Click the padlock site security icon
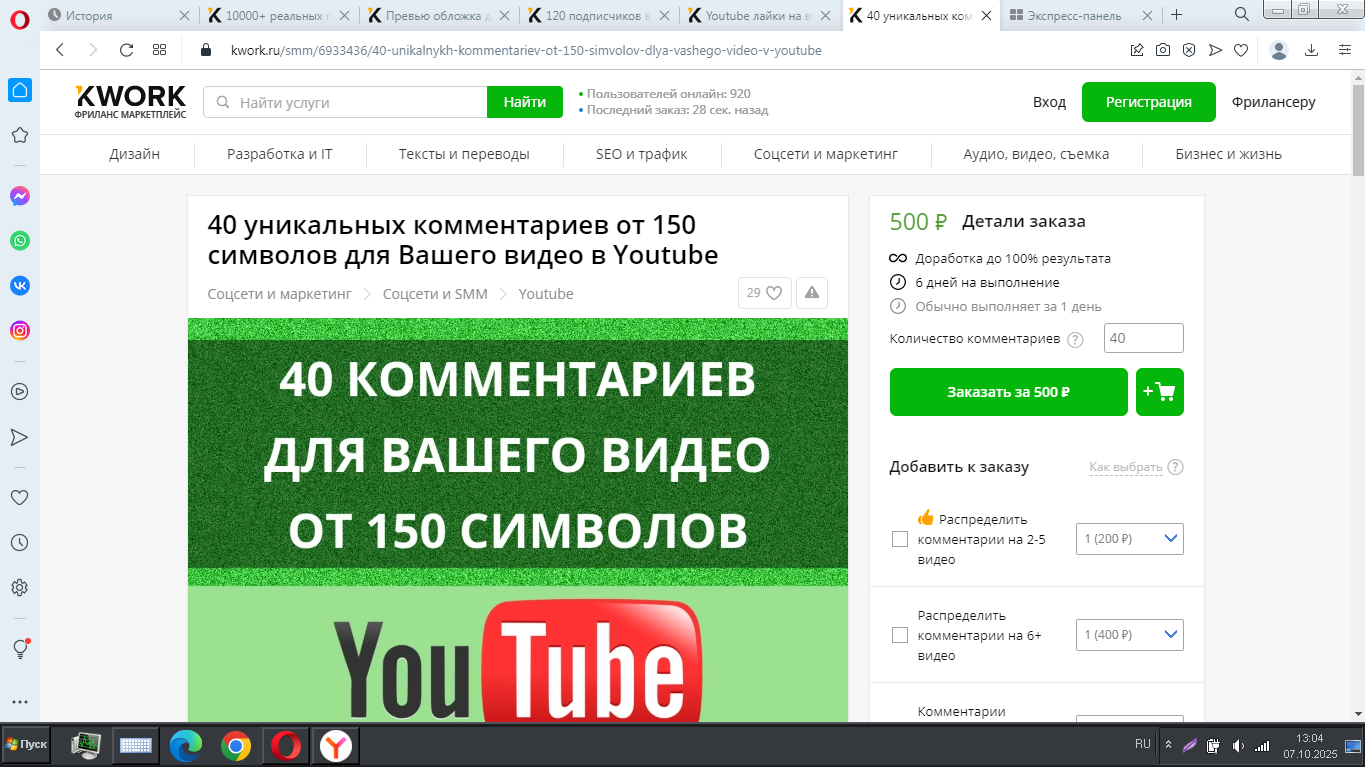 [207, 50]
